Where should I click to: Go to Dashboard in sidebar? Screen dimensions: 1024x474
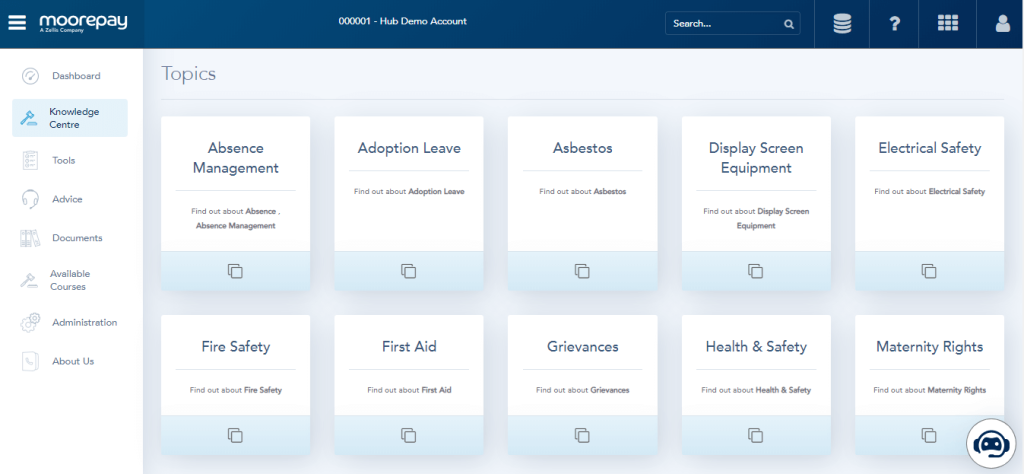pos(76,76)
